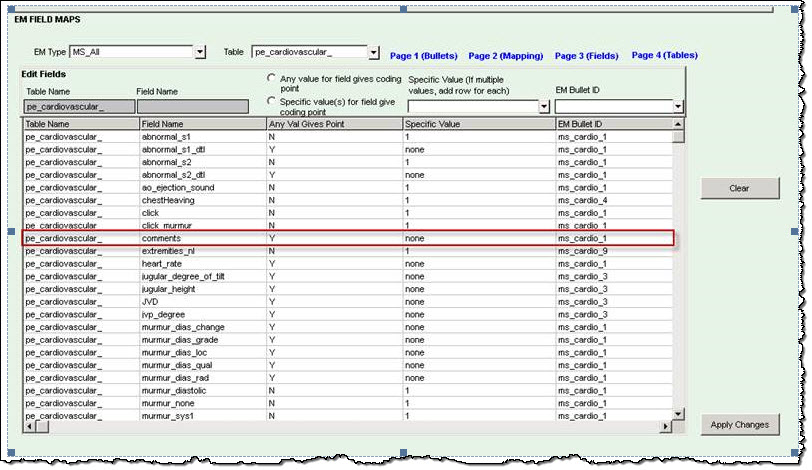Select 'Specific value(s) for field give coding point' radio
812x470 pixels.
click(x=271, y=101)
